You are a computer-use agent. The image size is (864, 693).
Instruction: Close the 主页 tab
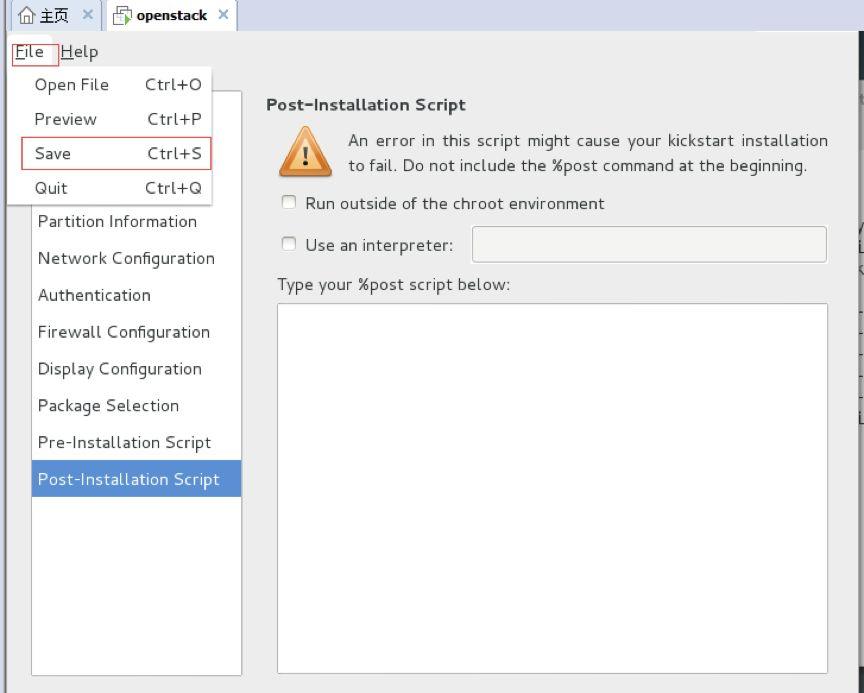(x=88, y=15)
